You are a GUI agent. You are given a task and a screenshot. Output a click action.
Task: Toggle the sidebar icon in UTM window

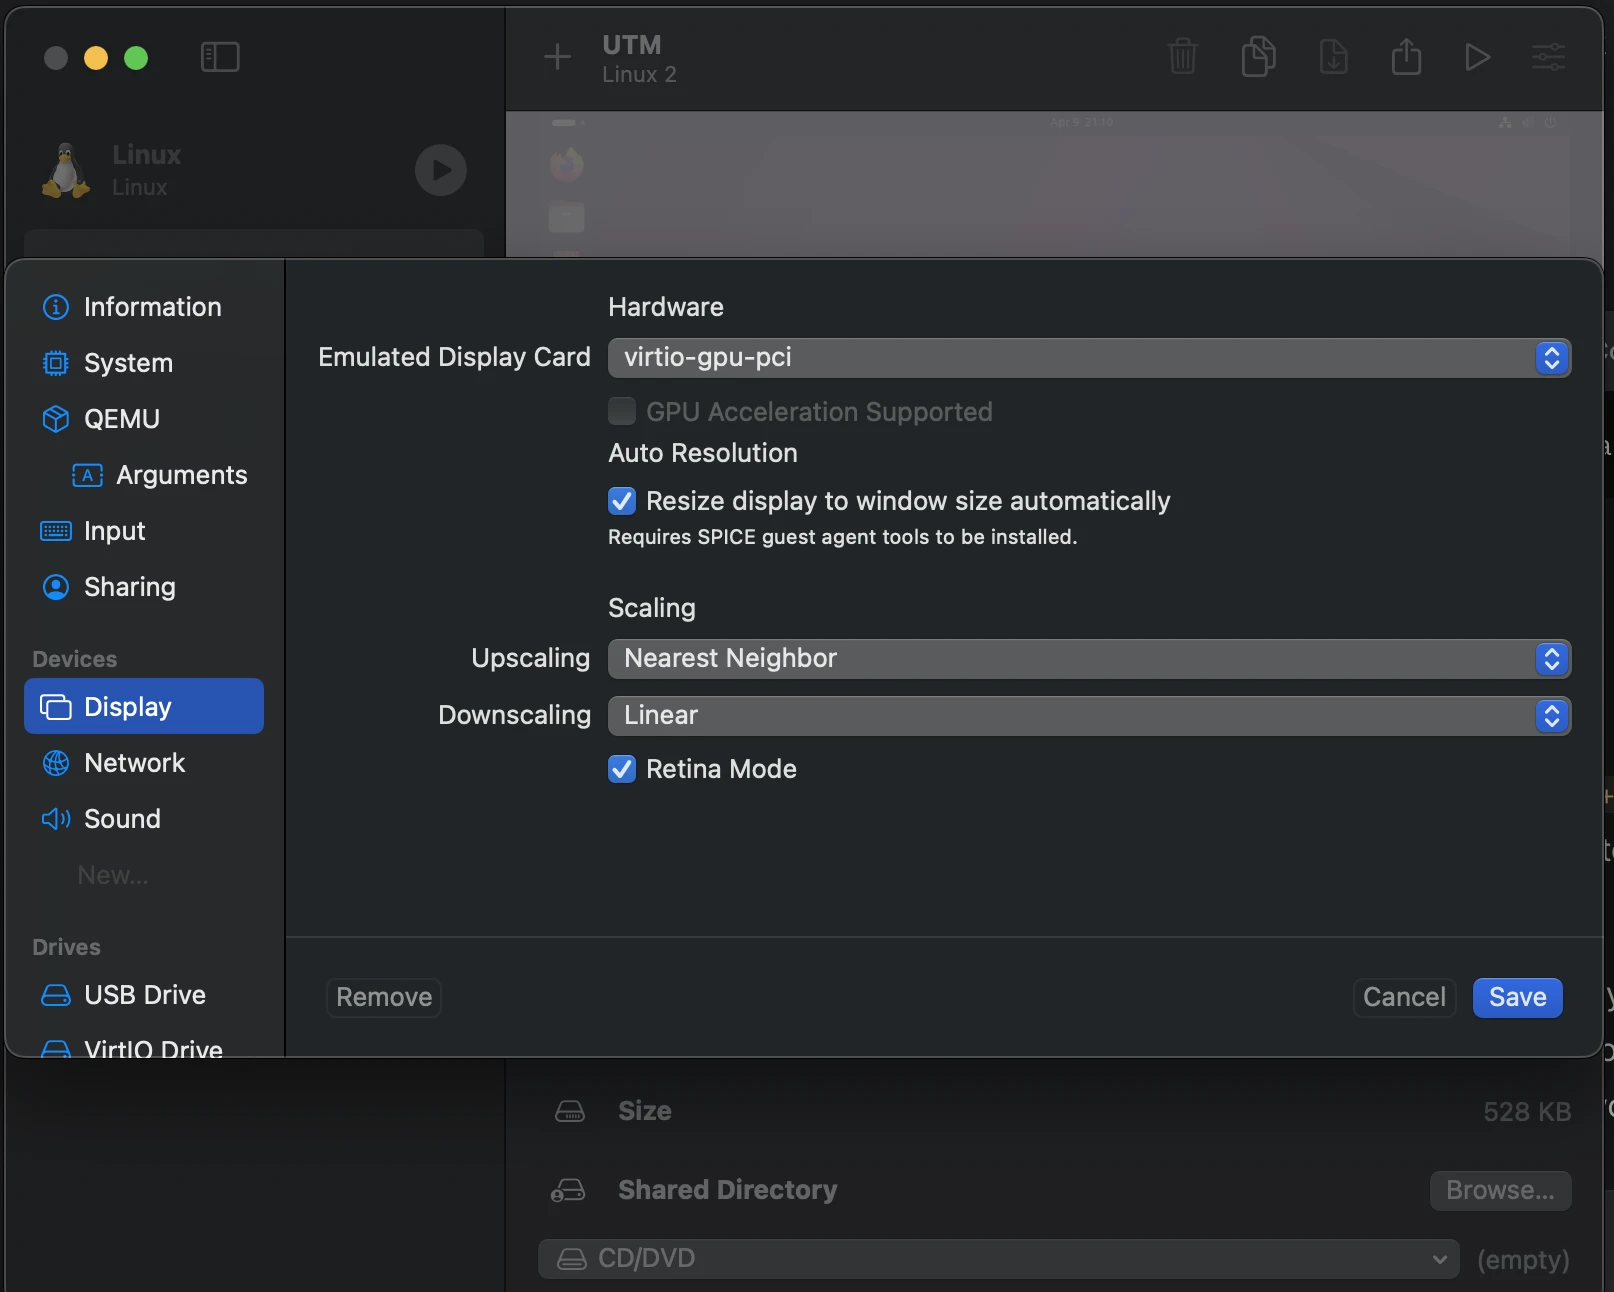(220, 57)
